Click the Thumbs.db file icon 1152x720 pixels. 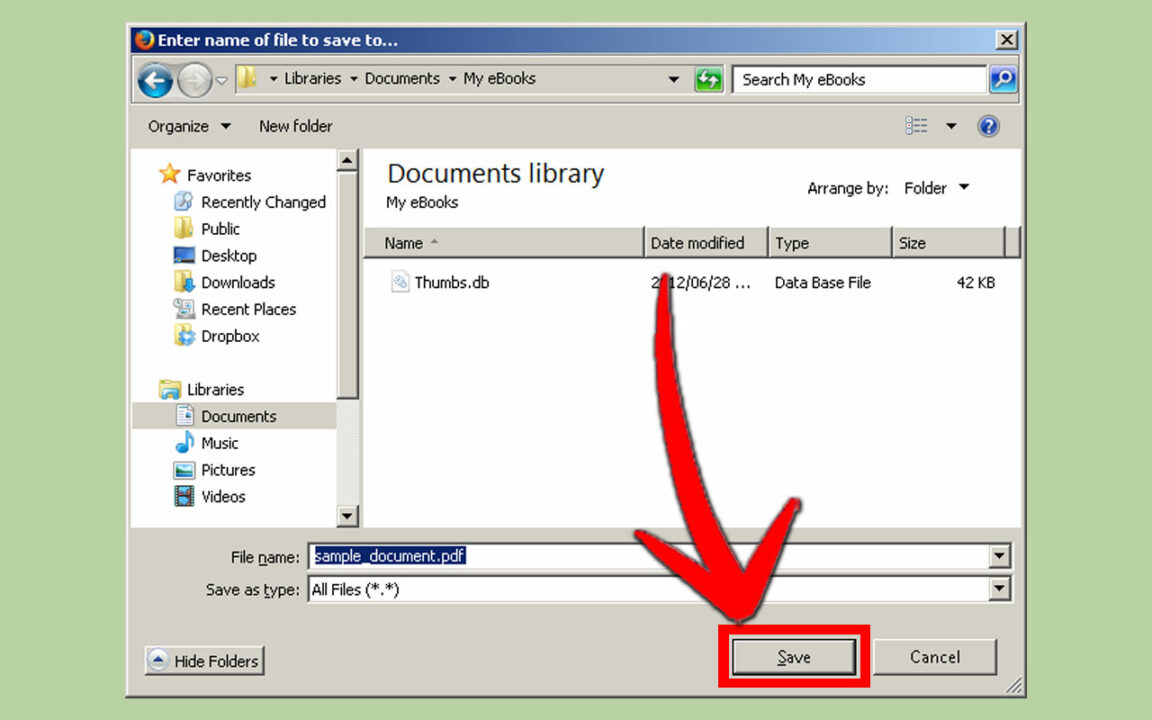pos(400,282)
